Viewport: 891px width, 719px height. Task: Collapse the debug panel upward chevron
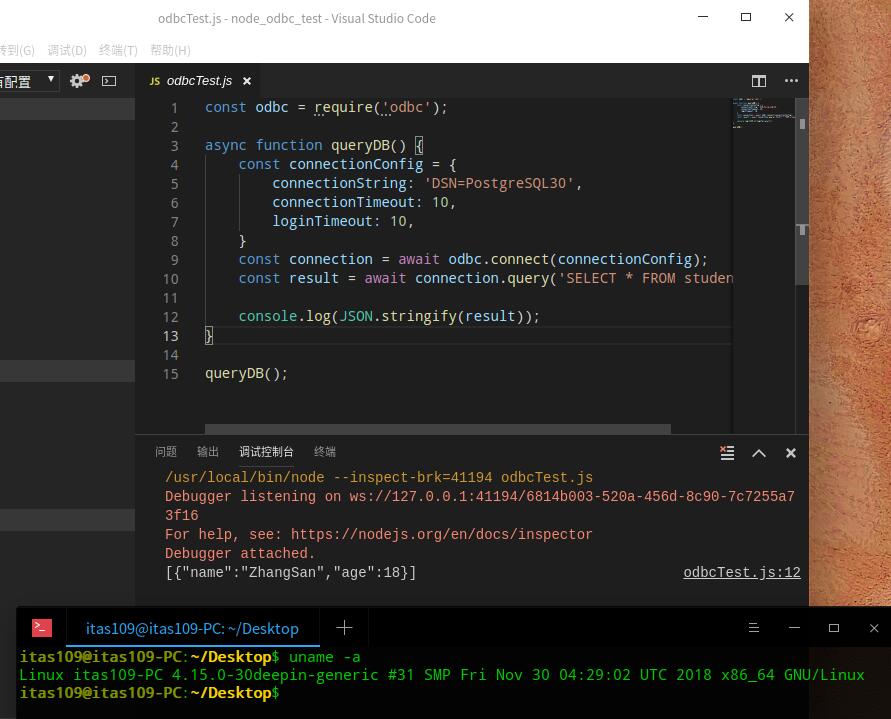tap(758, 452)
